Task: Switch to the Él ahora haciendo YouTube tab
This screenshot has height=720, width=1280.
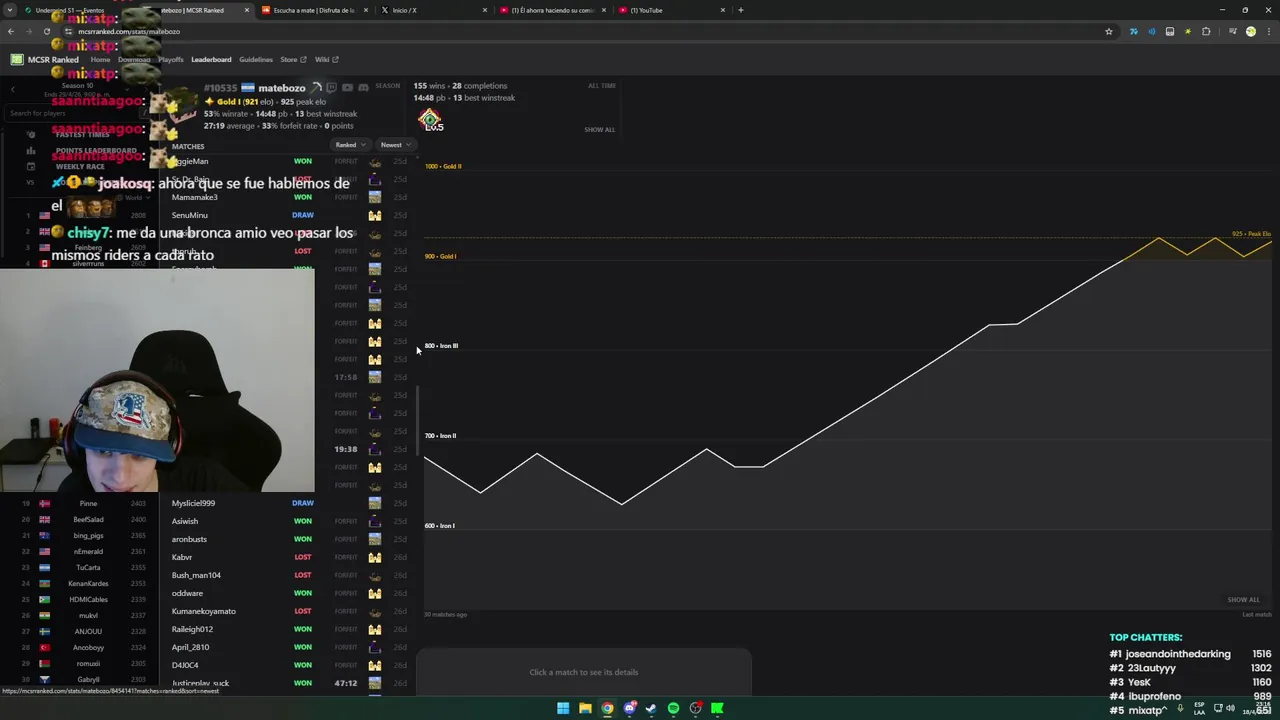Action: [552, 10]
